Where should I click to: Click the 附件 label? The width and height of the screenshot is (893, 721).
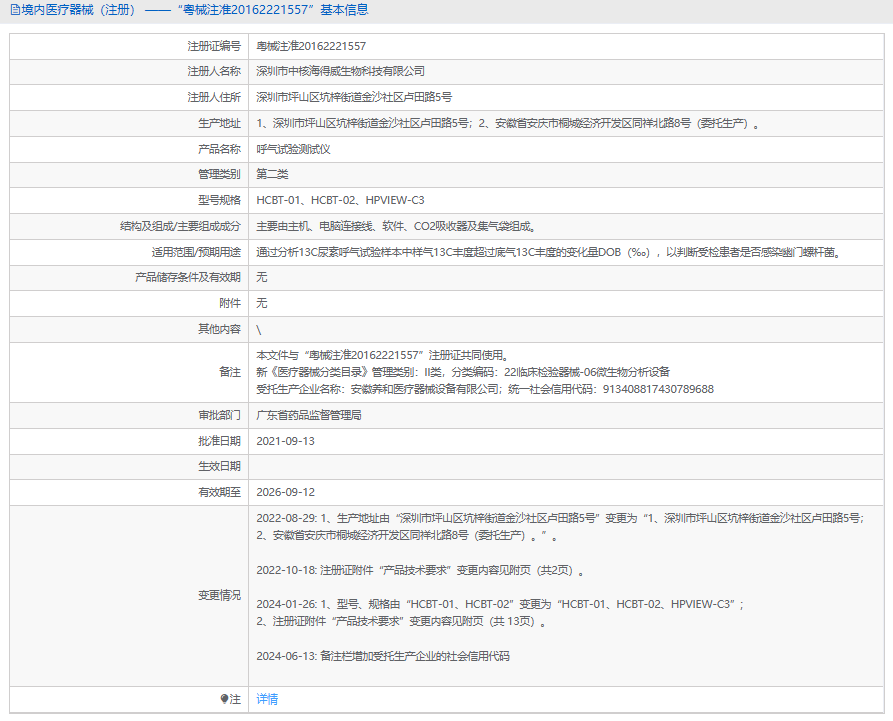click(x=230, y=303)
